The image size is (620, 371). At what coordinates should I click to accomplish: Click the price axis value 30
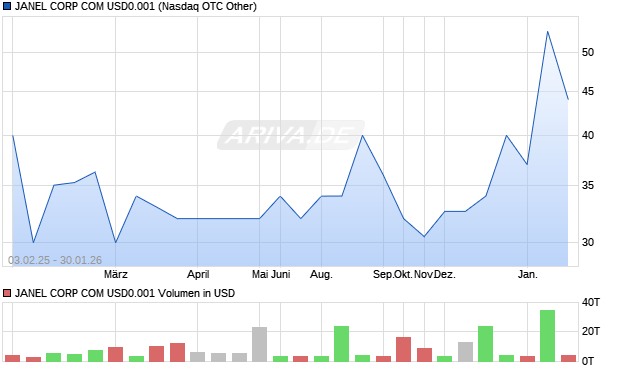point(588,242)
